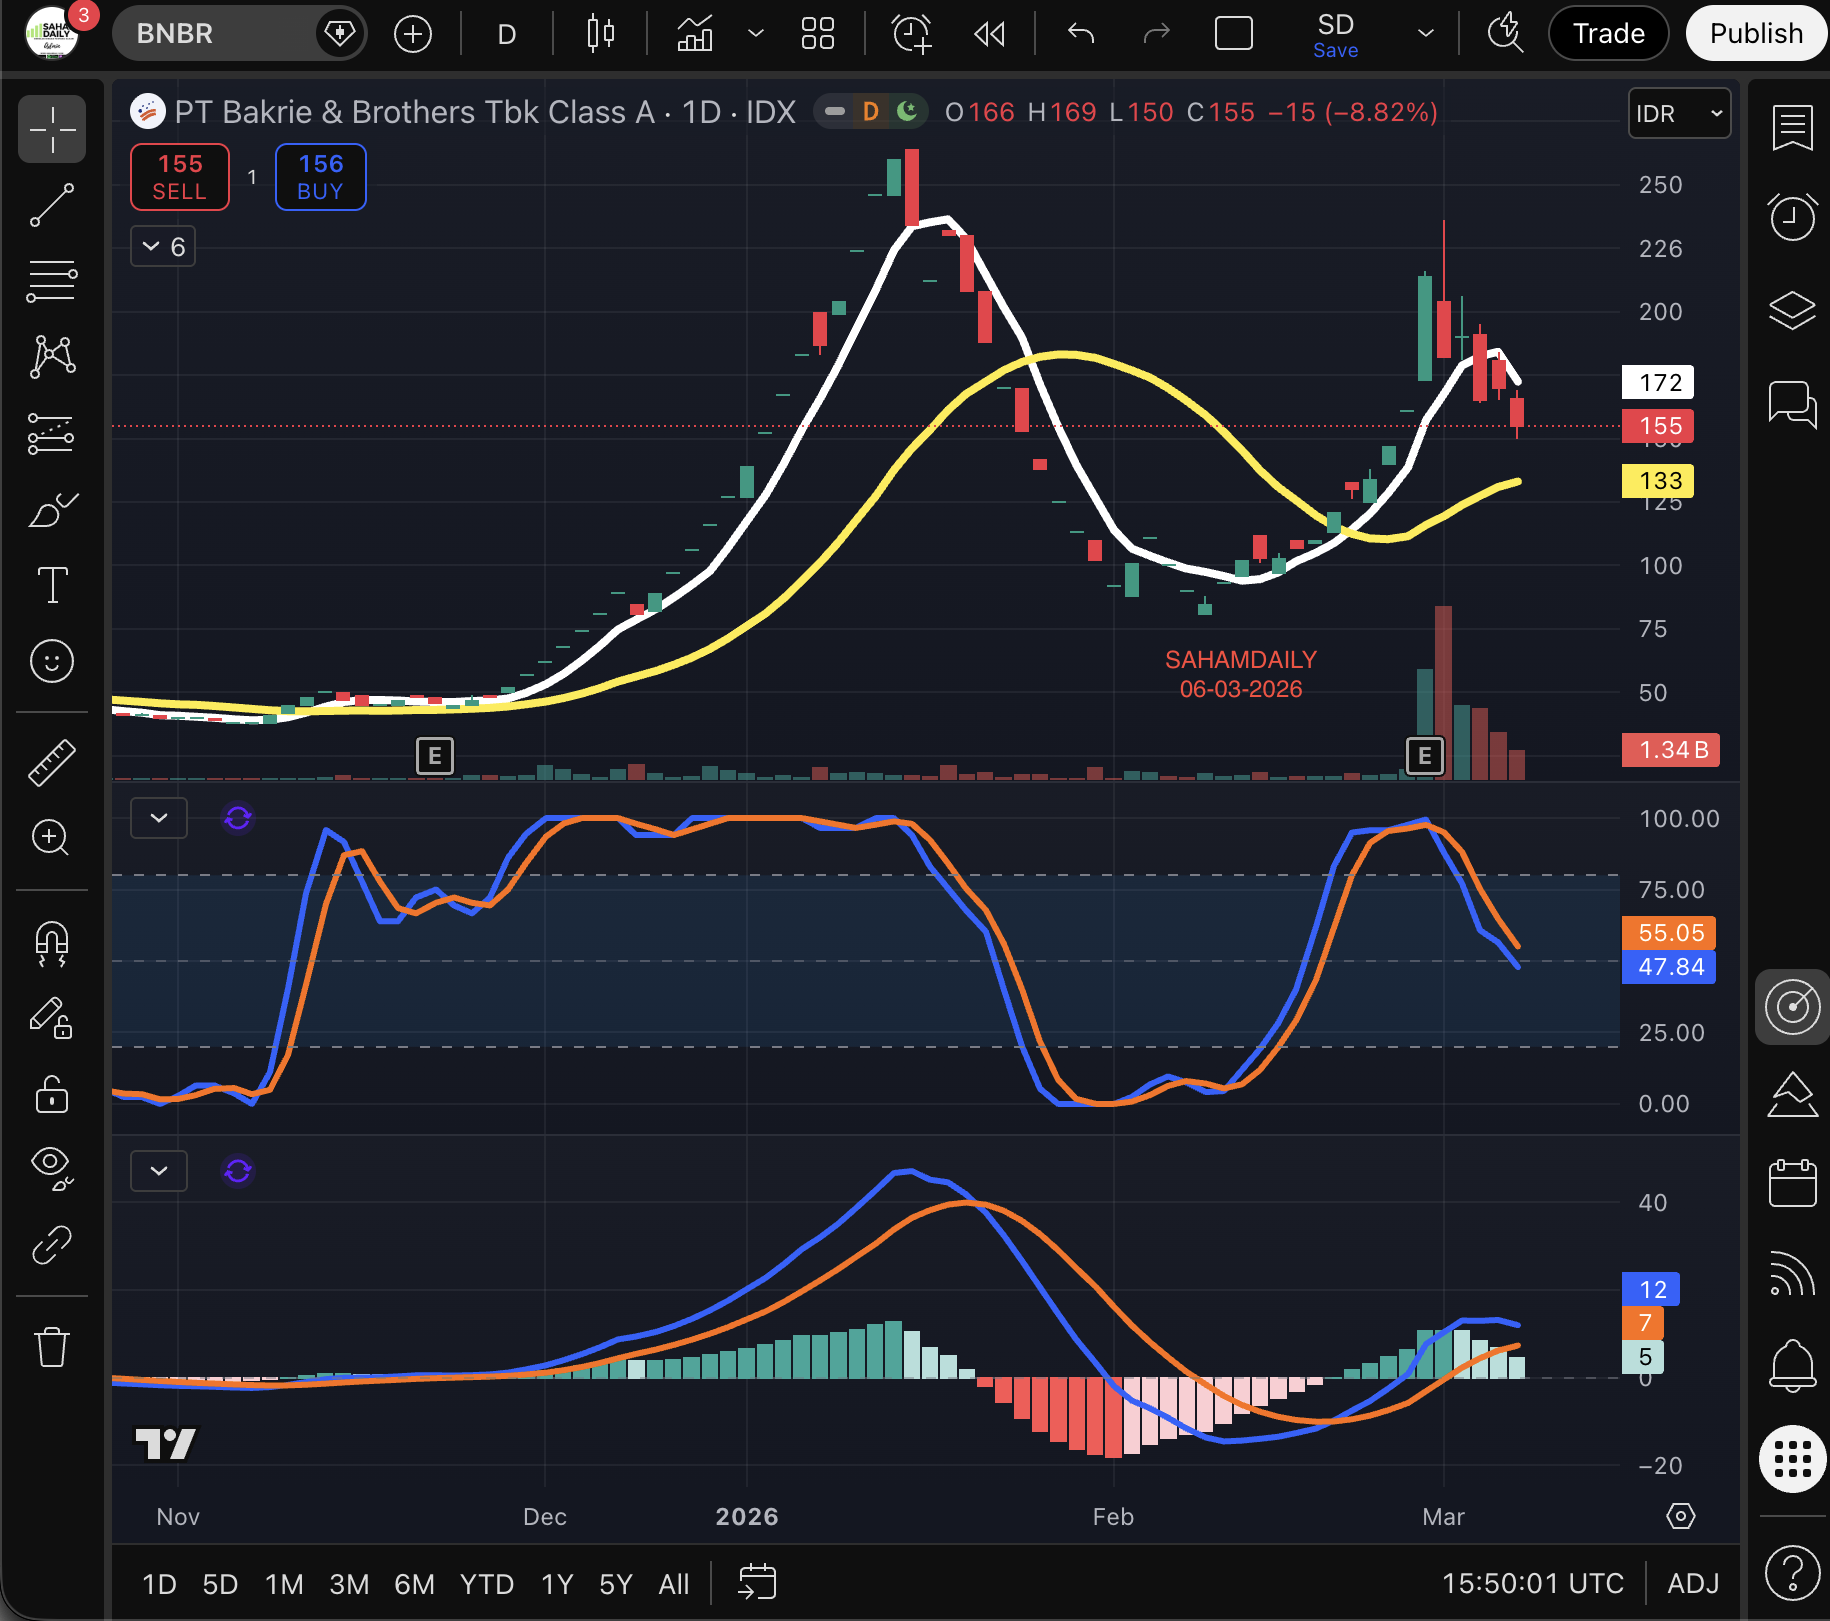Expand the SD layout dropdown arrow
Screen dimensions: 1830x1621
[1426, 34]
